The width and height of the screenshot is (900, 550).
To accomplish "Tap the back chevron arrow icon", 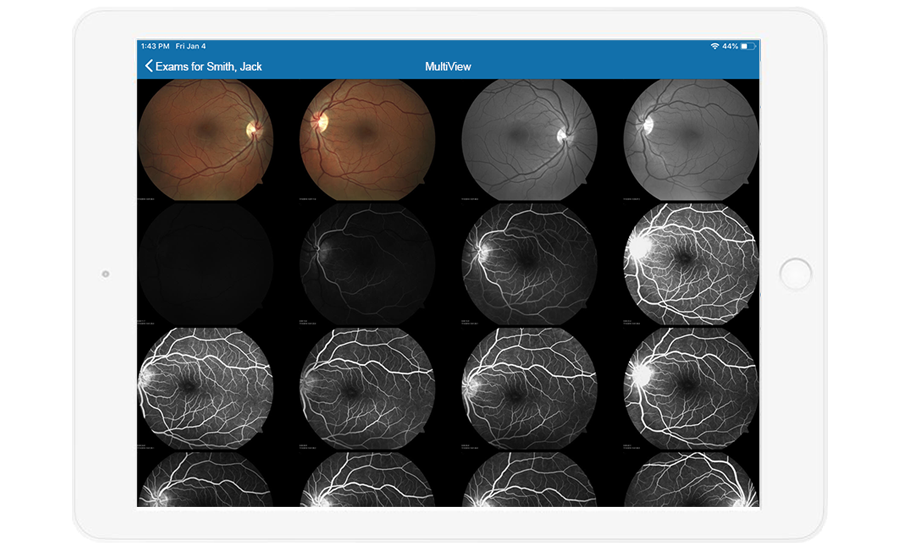I will 149,66.
